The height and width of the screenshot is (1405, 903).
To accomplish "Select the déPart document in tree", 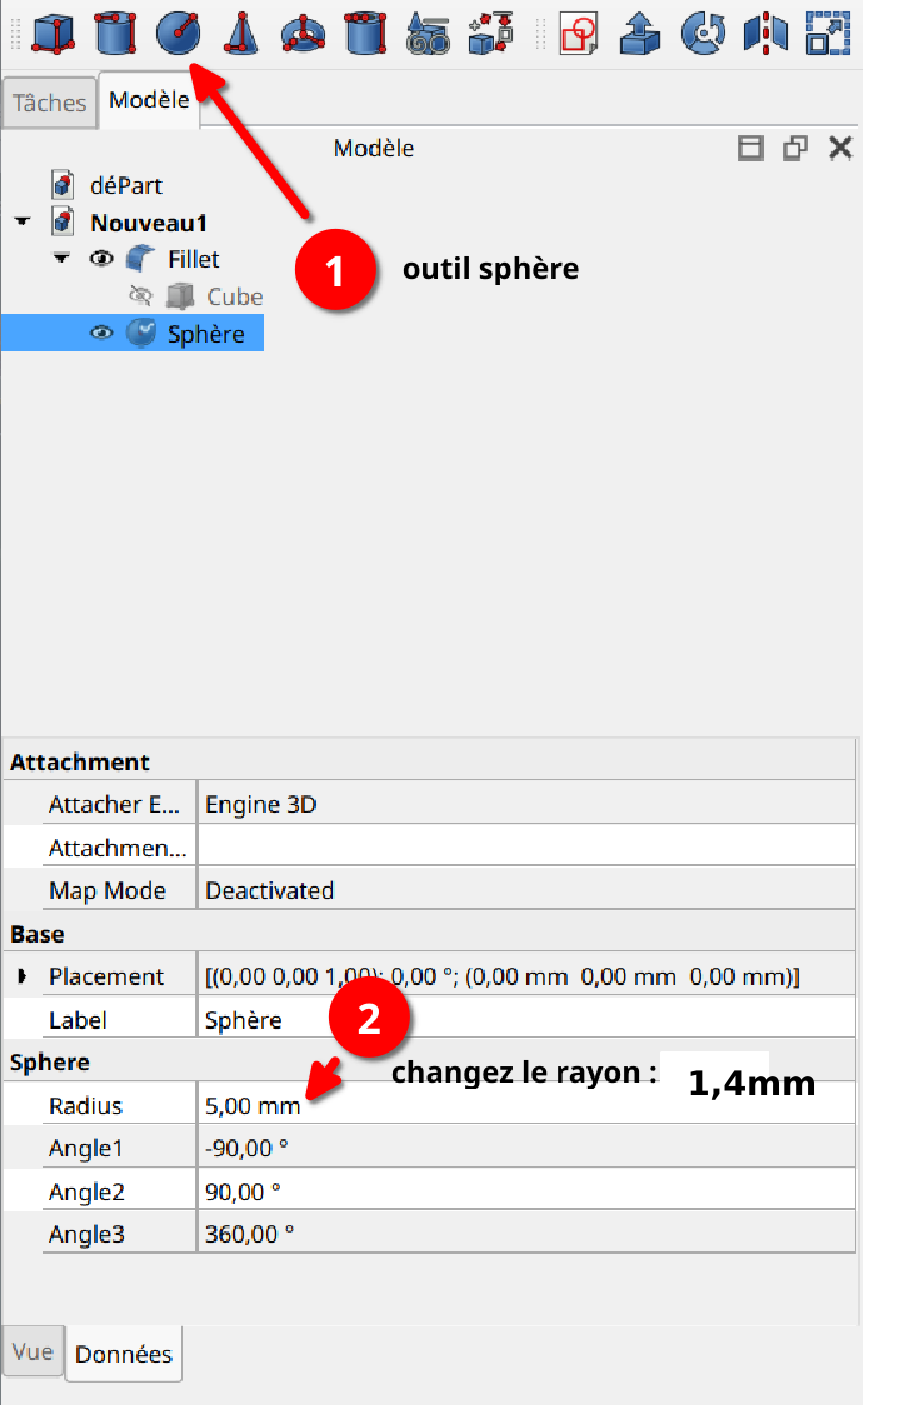I will click(x=125, y=185).
